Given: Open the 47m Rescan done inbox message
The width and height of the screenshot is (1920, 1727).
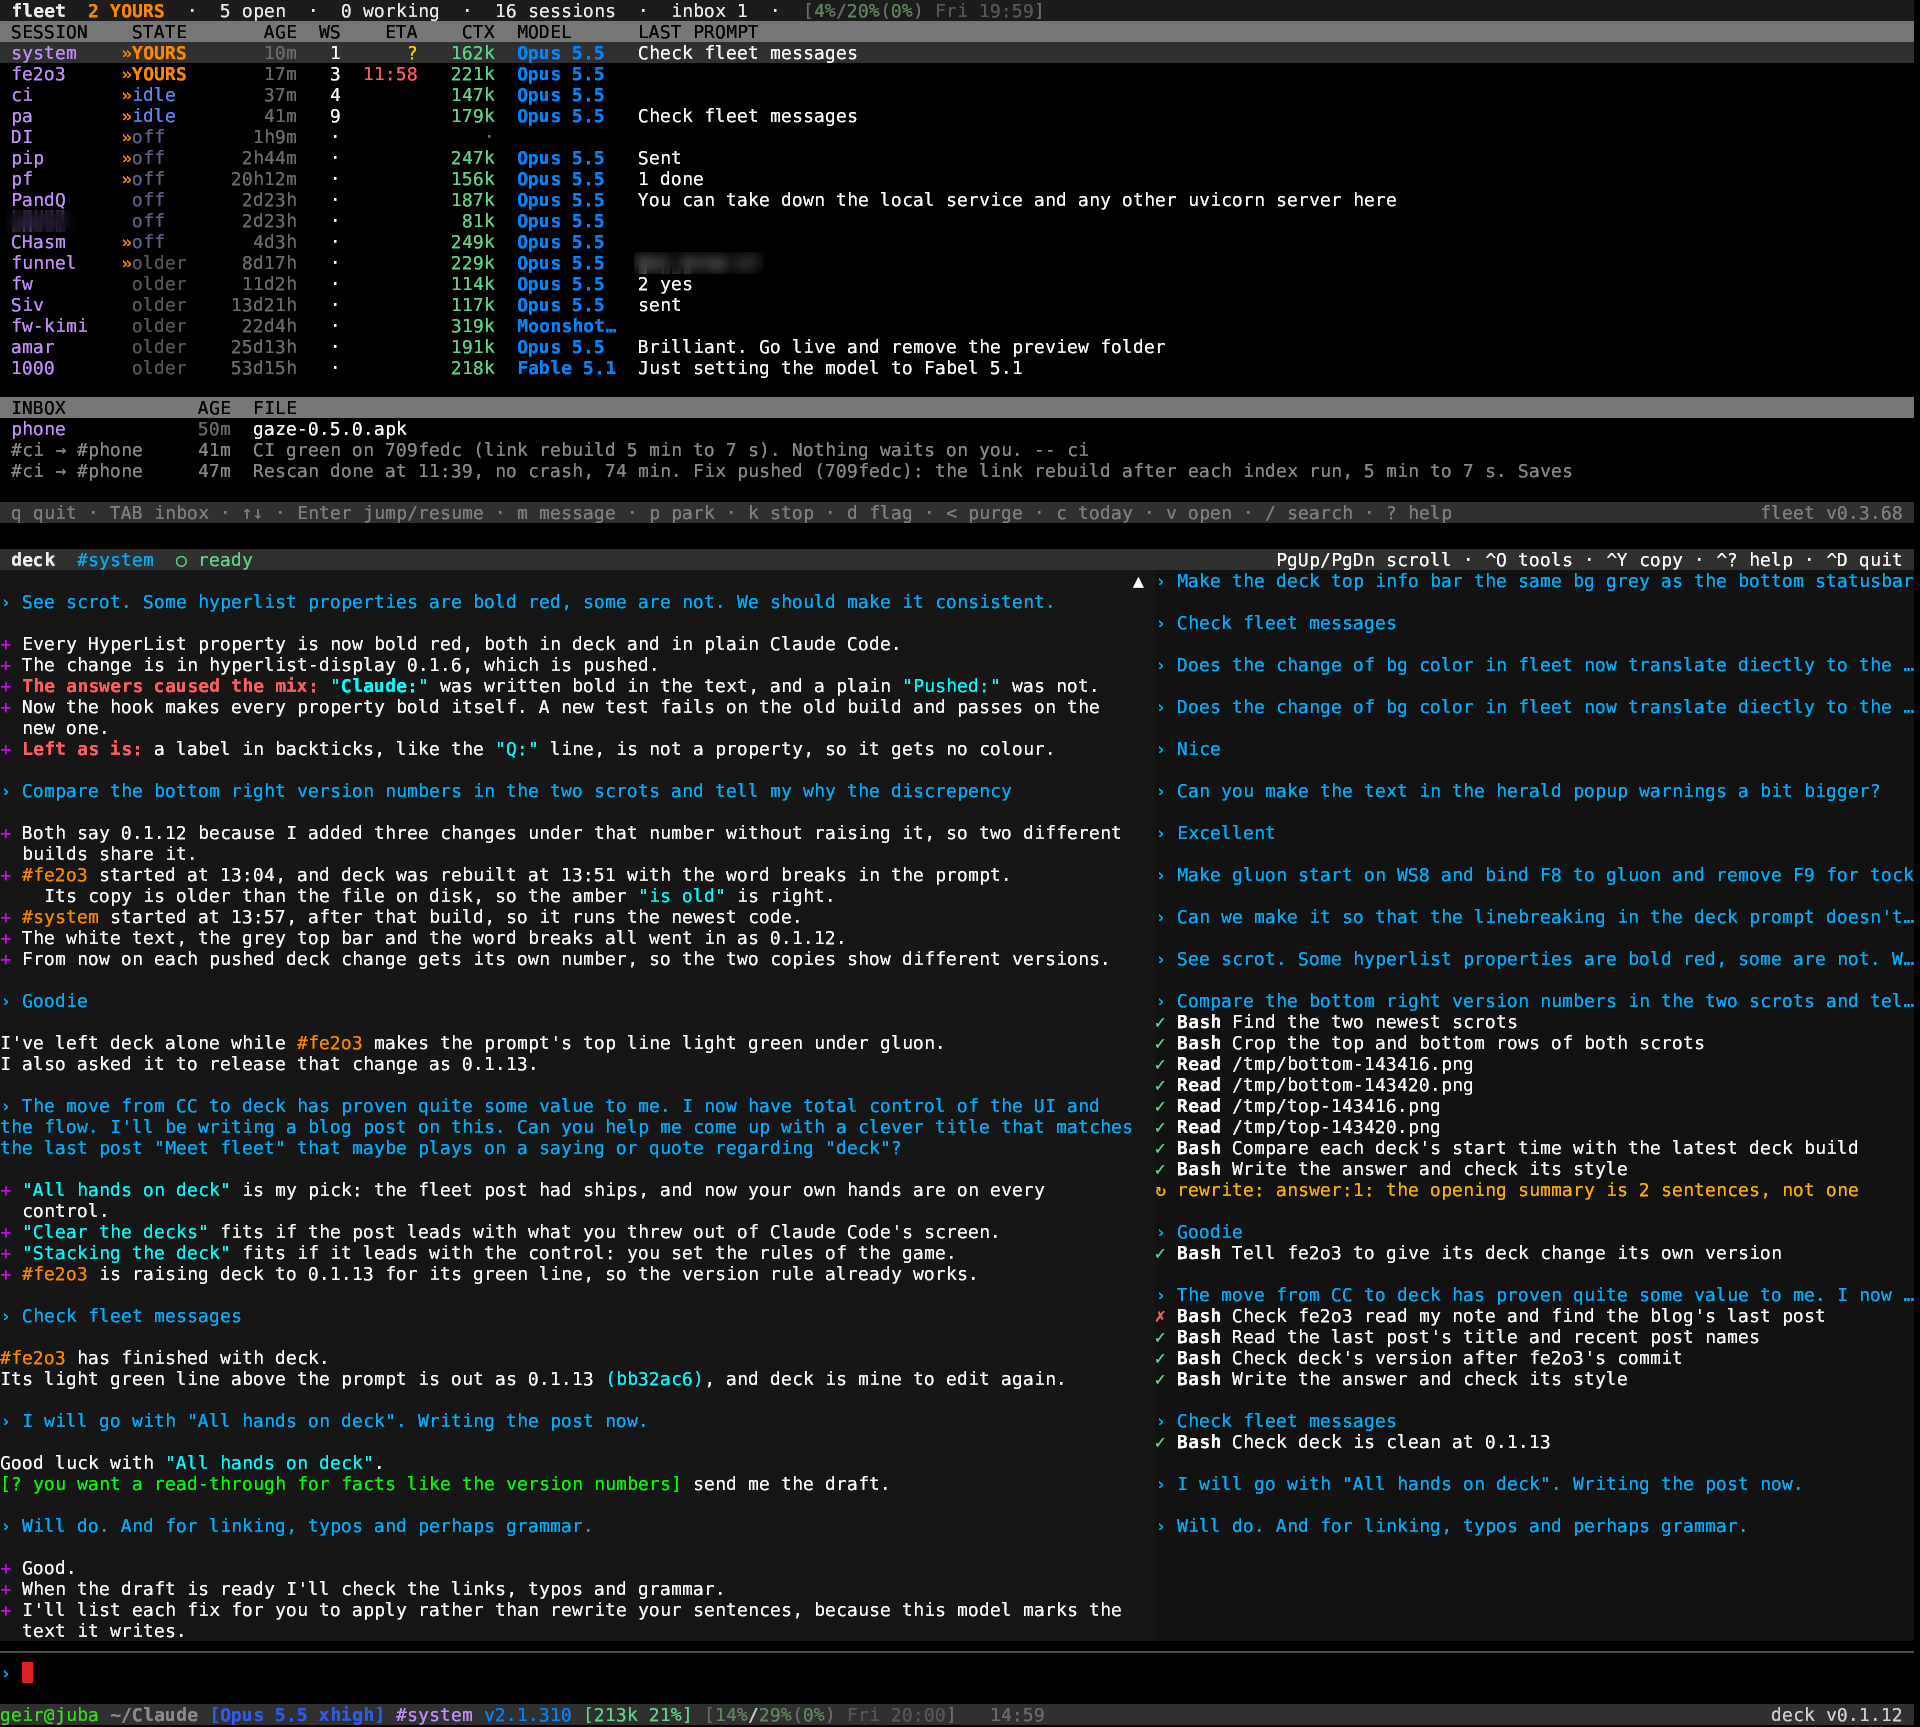Looking at the screenshot, I should coord(957,471).
